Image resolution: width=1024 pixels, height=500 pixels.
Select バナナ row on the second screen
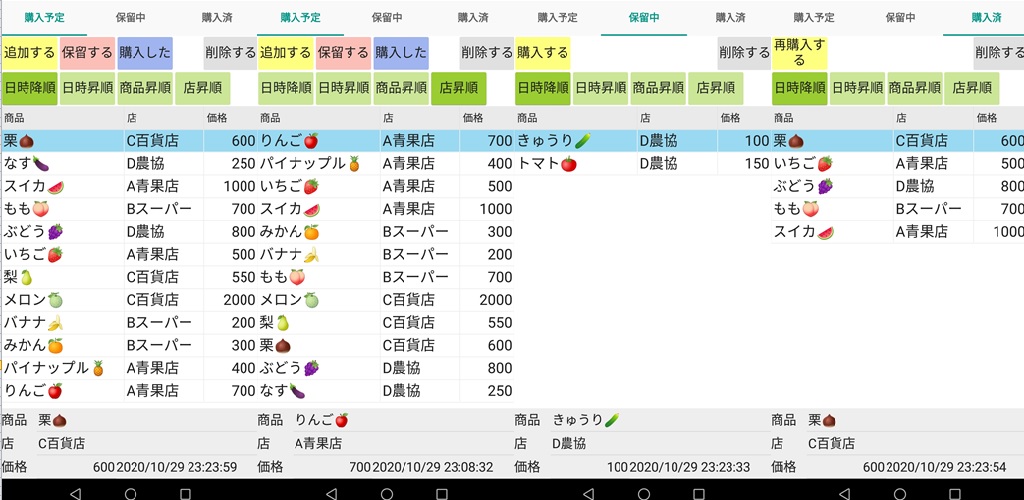pyautogui.click(x=386, y=255)
